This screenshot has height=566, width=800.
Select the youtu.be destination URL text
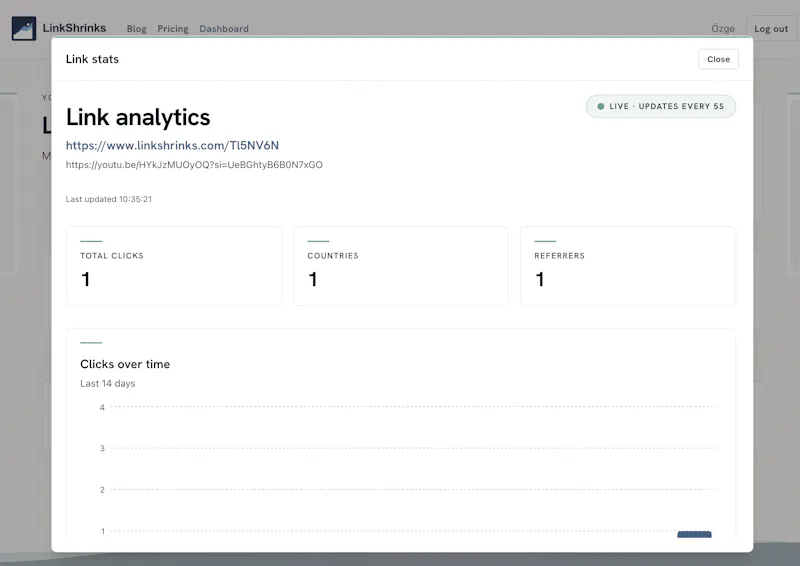coord(194,165)
